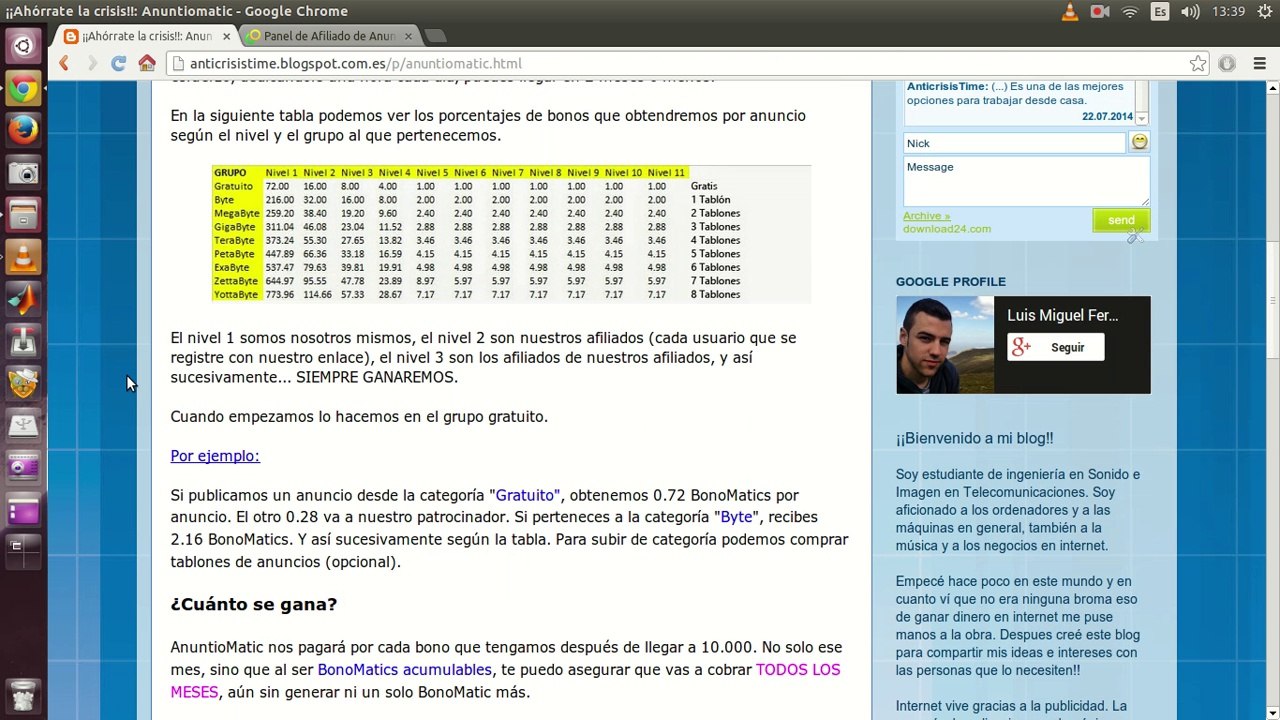1280x720 pixels.
Task: Click the 'TODOS LOS MESES' link
Action: [x=505, y=681]
